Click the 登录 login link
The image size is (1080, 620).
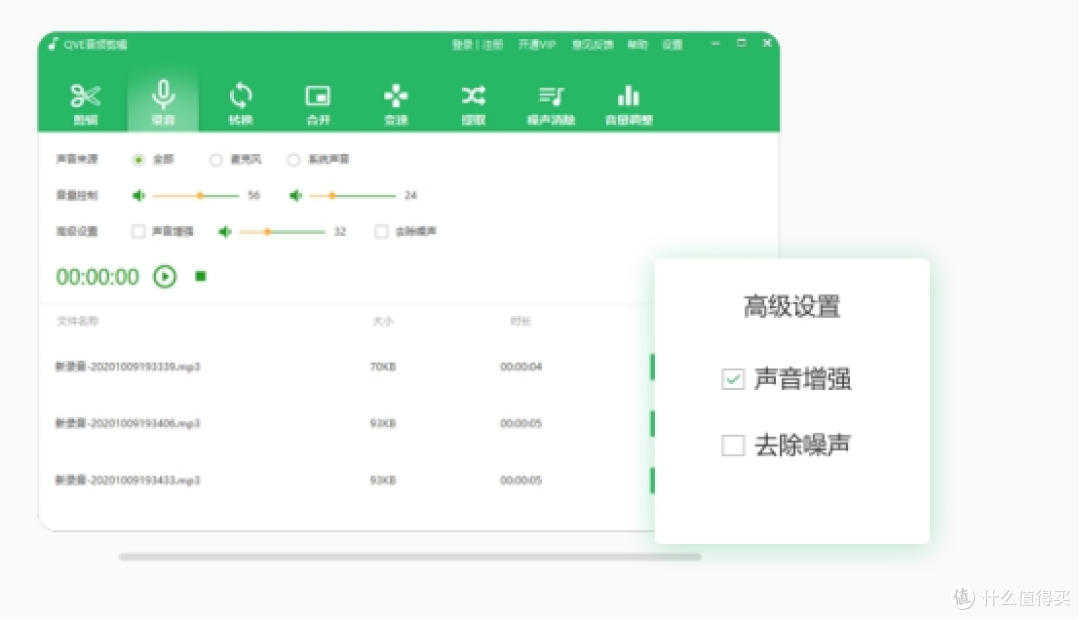click(462, 45)
